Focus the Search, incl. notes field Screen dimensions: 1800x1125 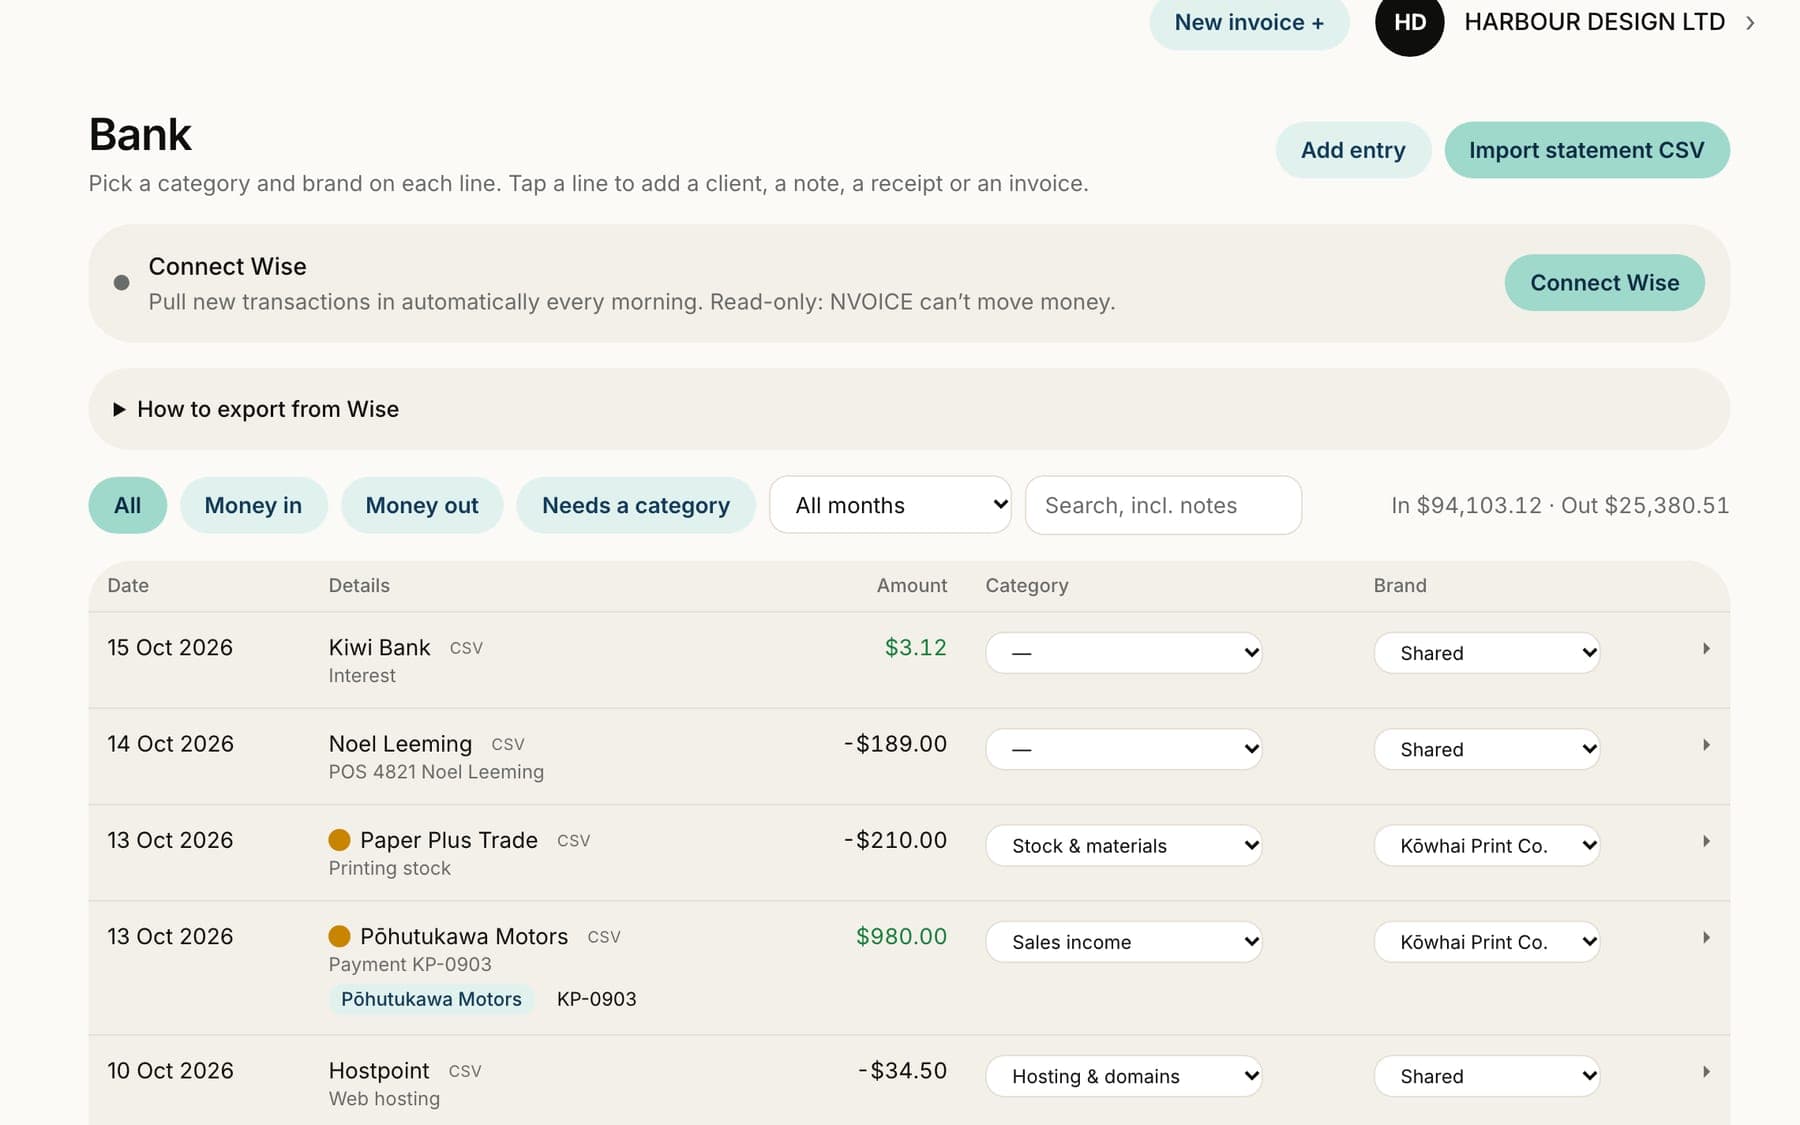point(1163,505)
